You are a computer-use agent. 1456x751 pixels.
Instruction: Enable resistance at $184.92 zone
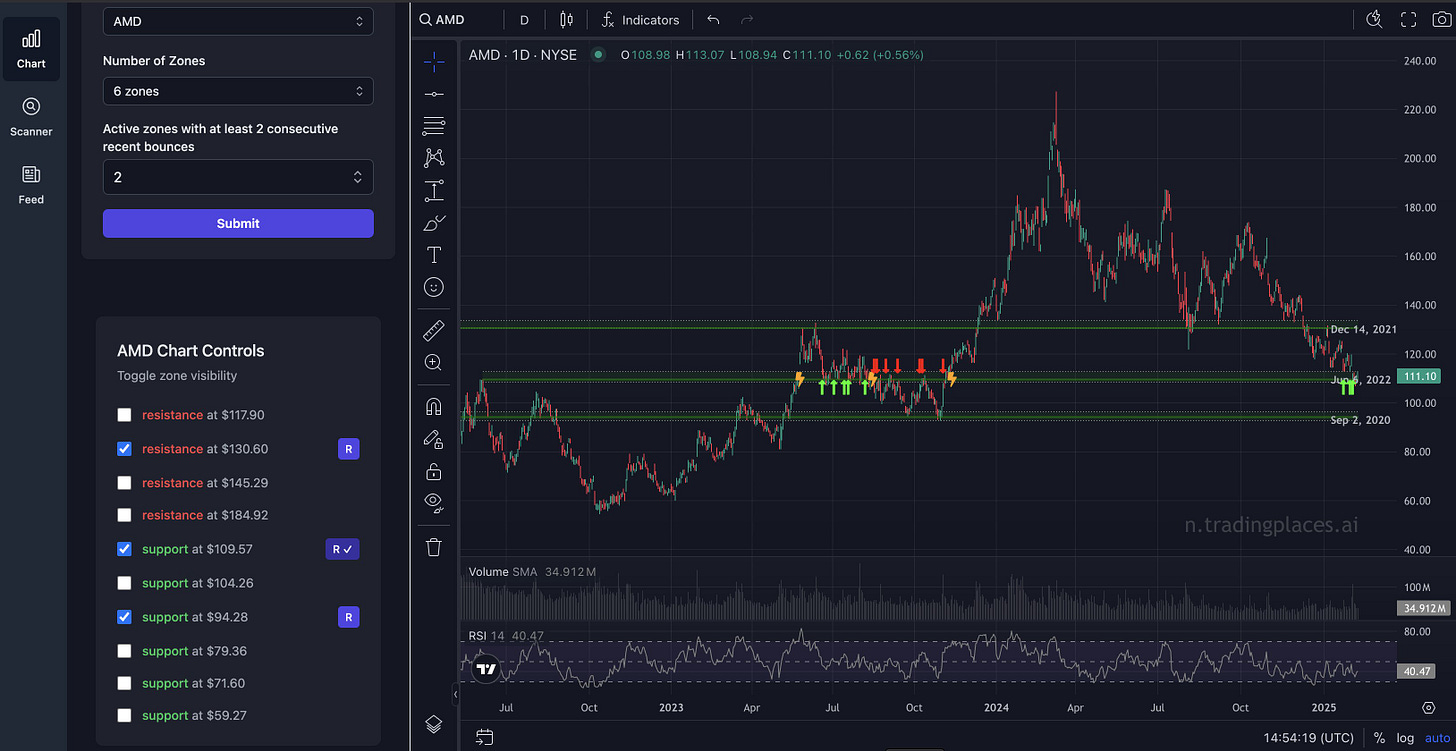point(124,515)
